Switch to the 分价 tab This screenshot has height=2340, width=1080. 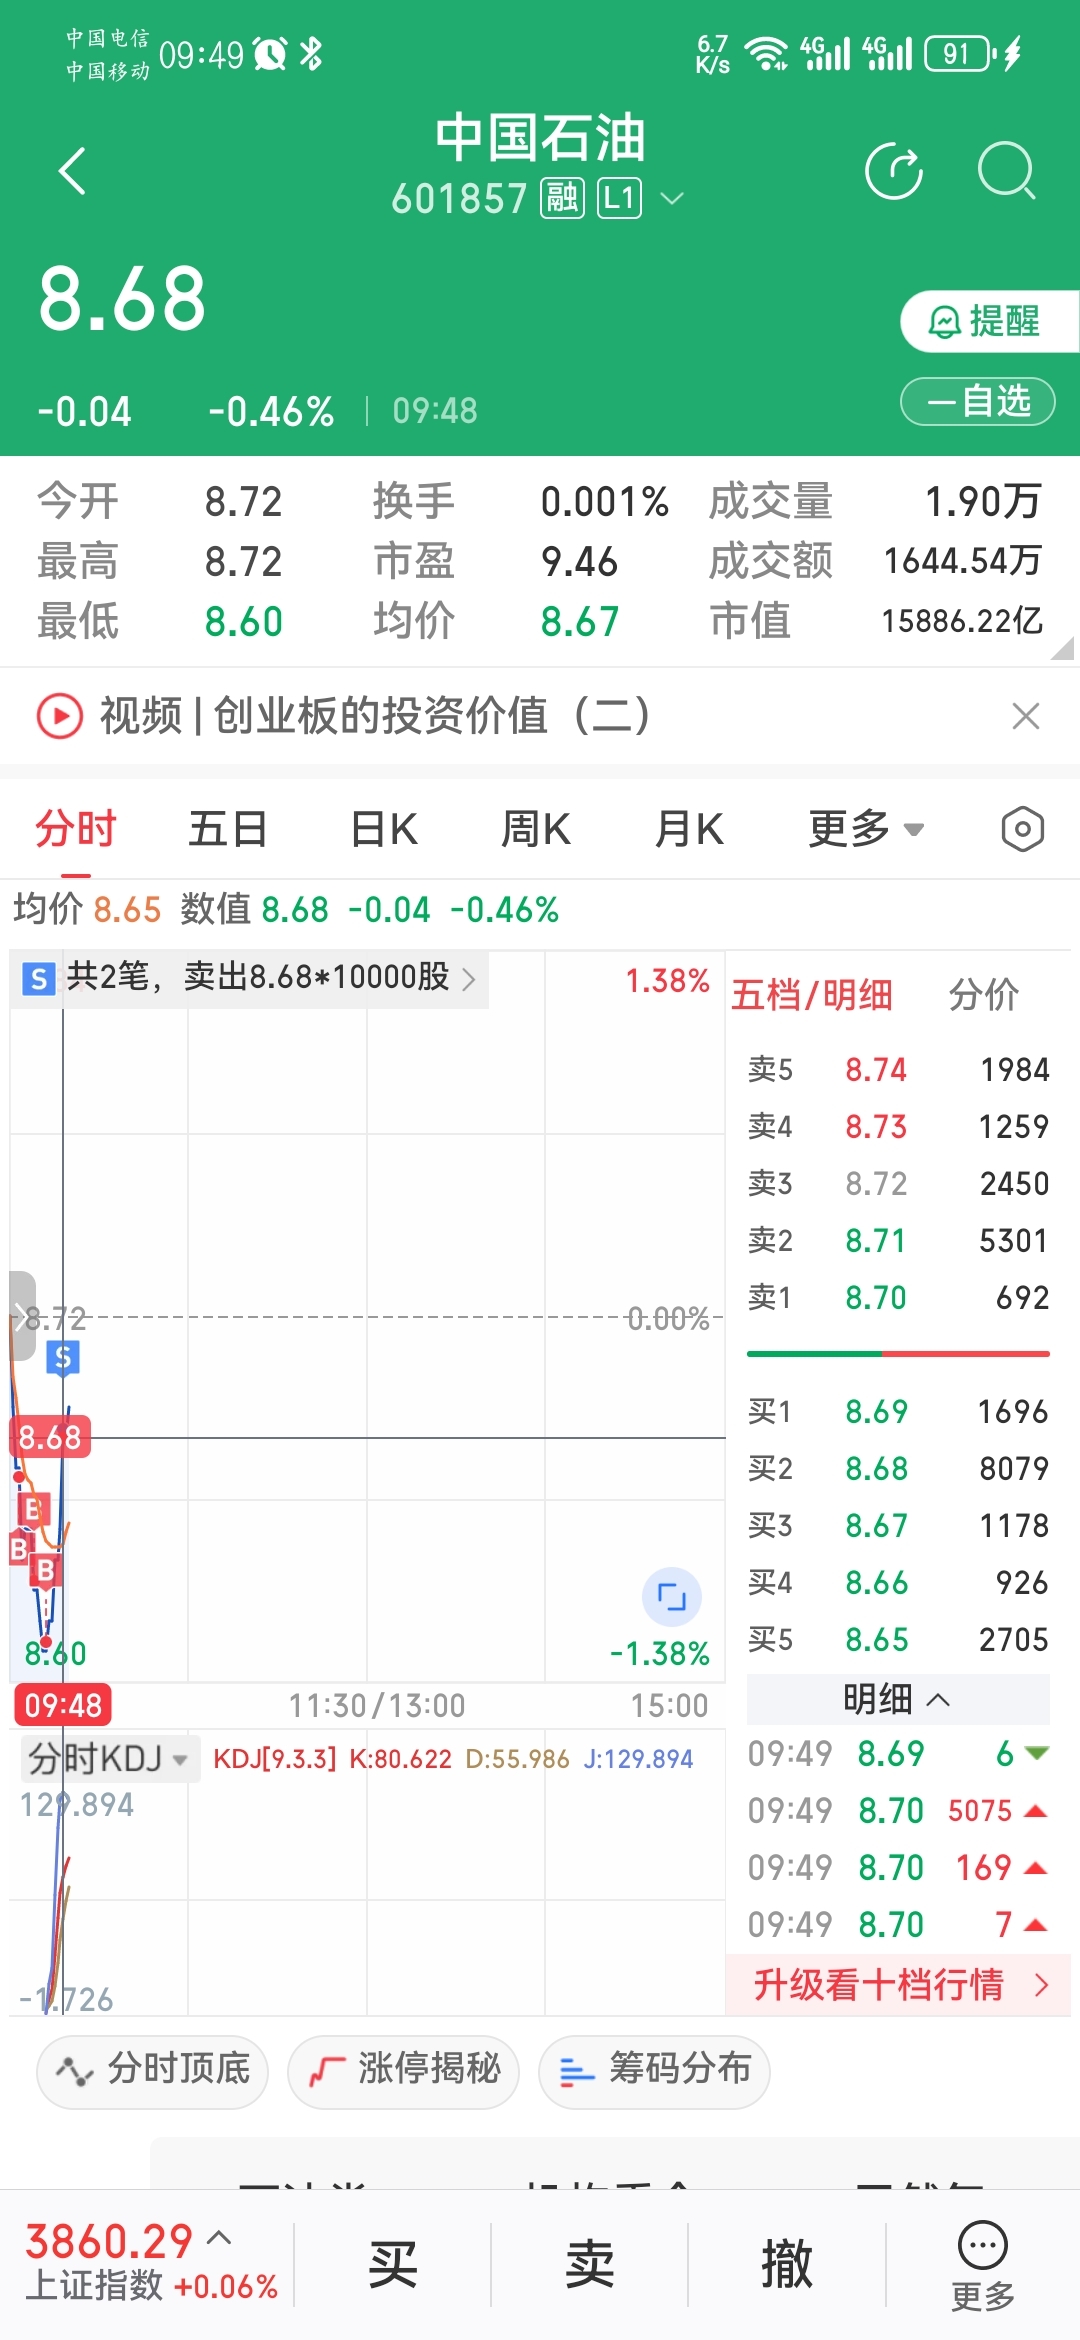tap(984, 995)
